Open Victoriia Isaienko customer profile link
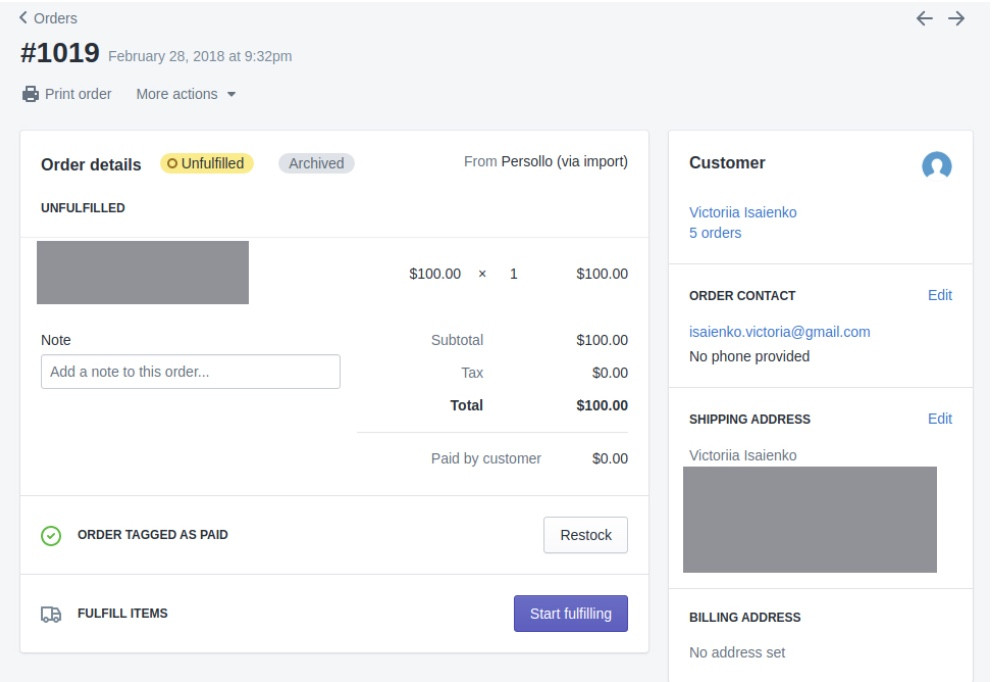Viewport: 992px width, 682px height. [x=743, y=213]
